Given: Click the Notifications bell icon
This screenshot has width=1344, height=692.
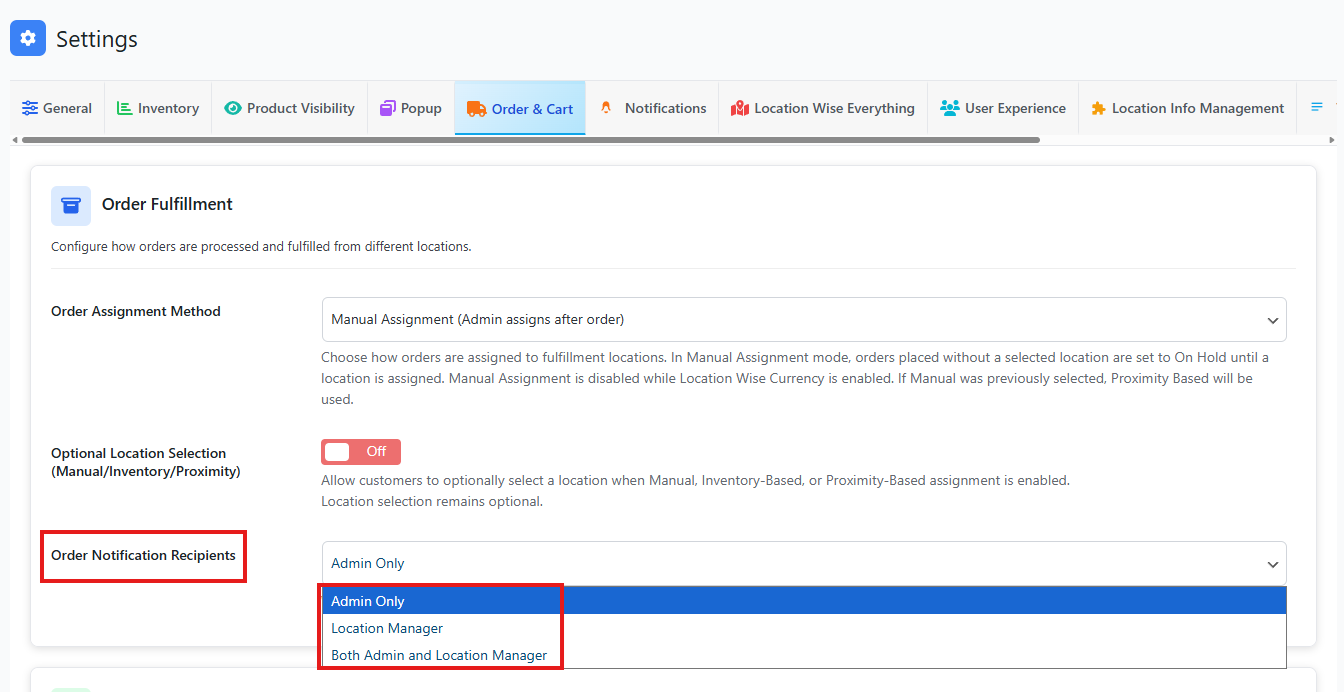Looking at the screenshot, I should point(606,108).
